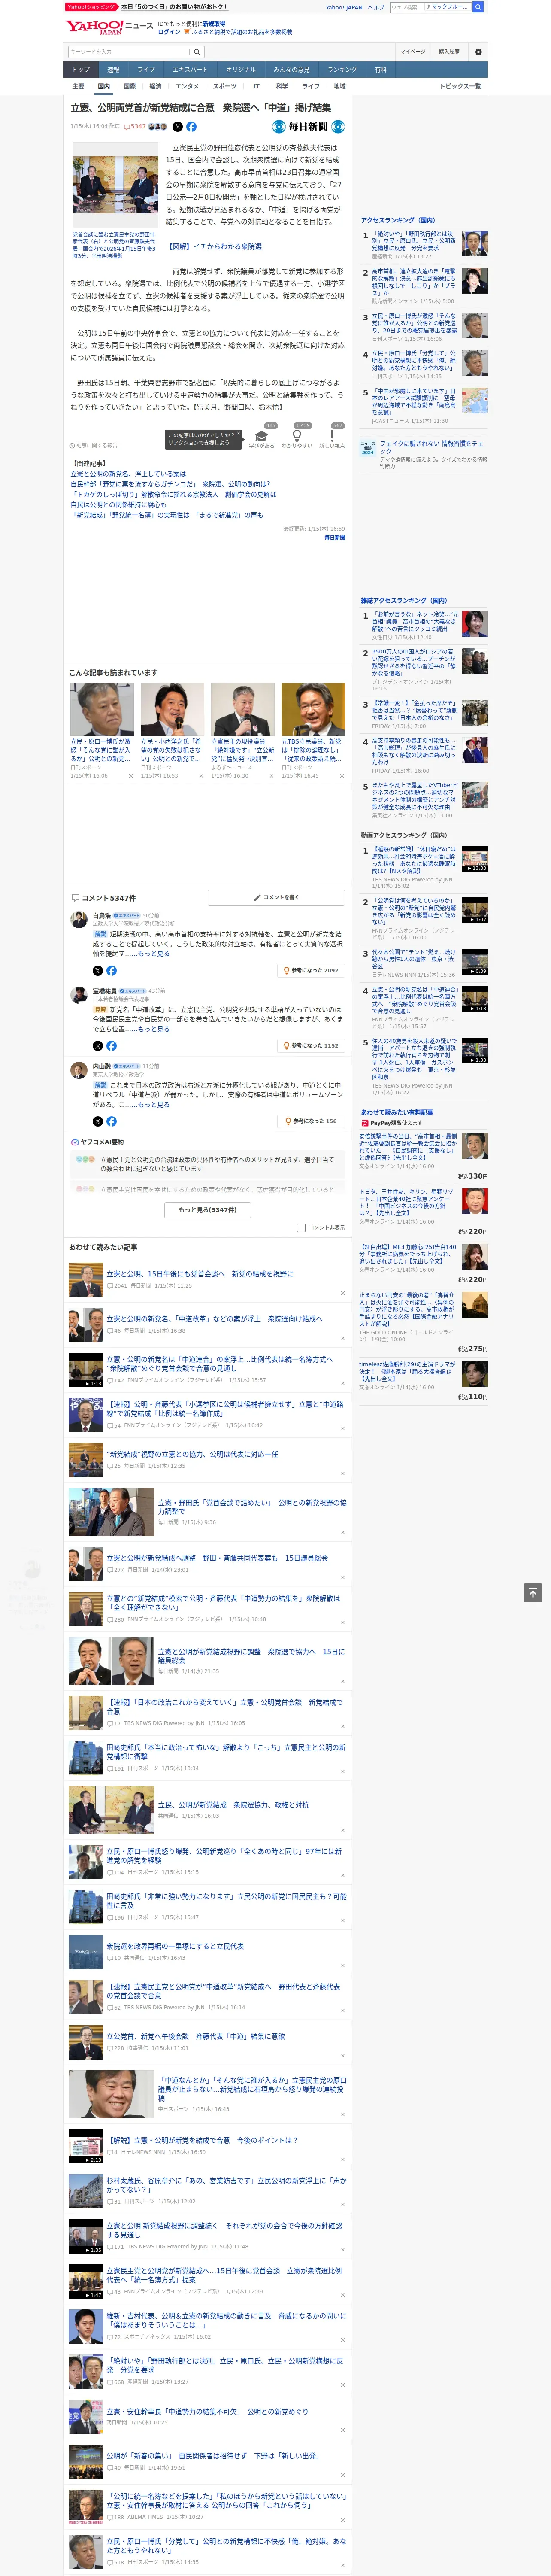The width and height of the screenshot is (551, 2576).
Task: Toggle コメント非表示 checkbox
Action: 301,1228
